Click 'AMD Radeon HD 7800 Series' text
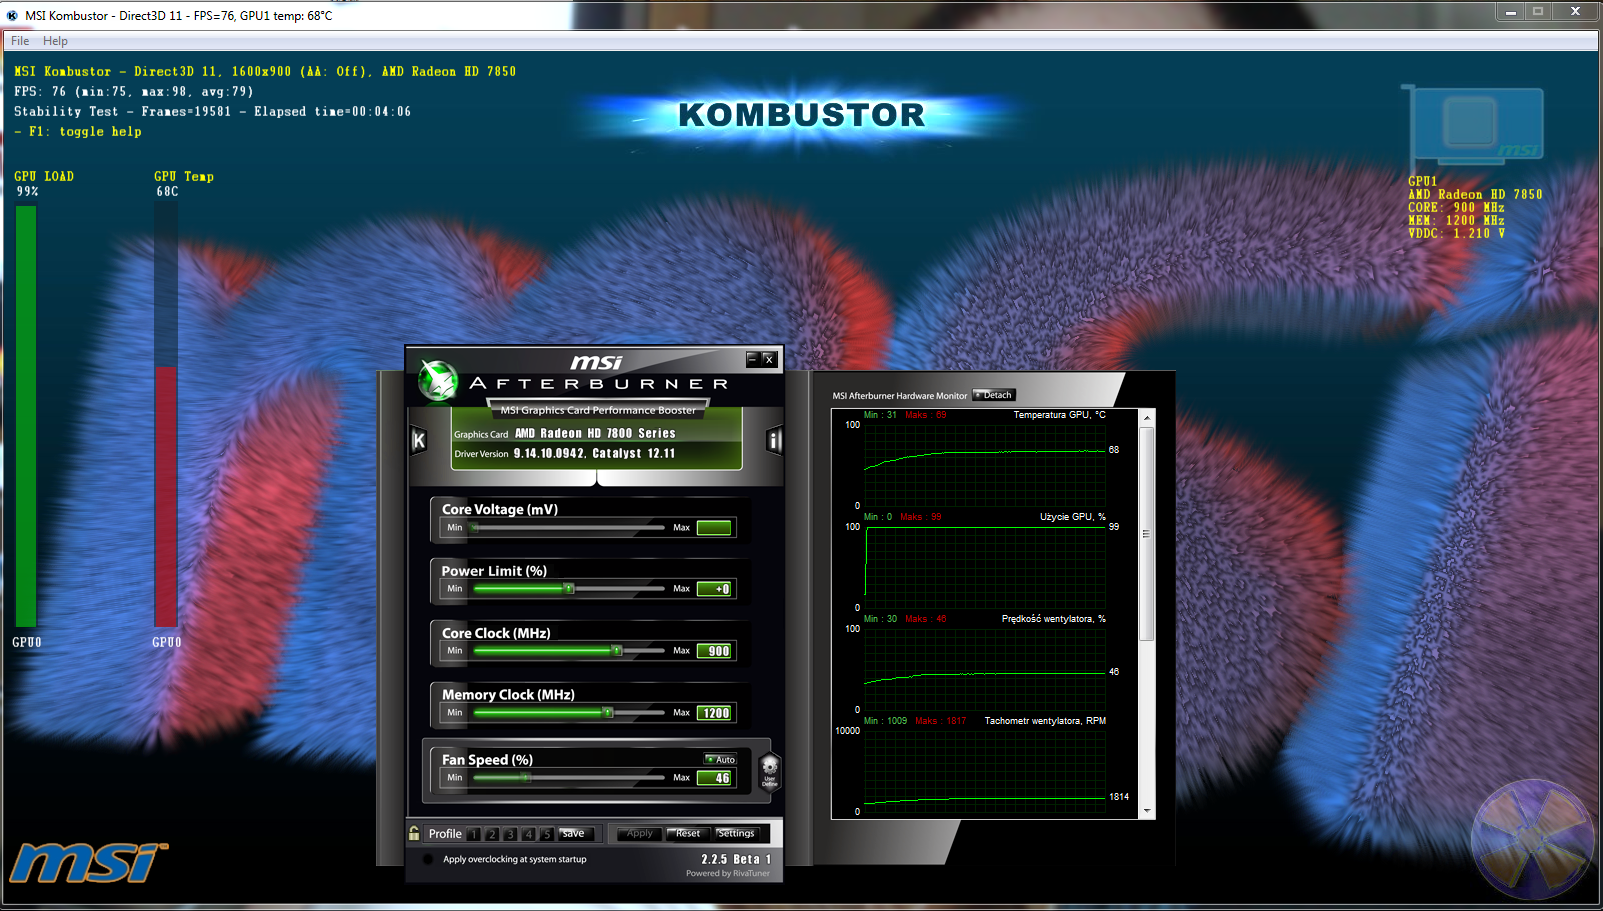Image resolution: width=1603 pixels, height=911 pixels. click(595, 434)
